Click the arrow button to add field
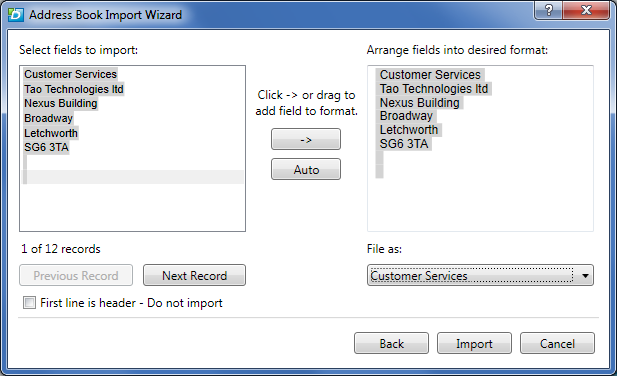Viewport: 617px width, 376px height. tap(306, 139)
